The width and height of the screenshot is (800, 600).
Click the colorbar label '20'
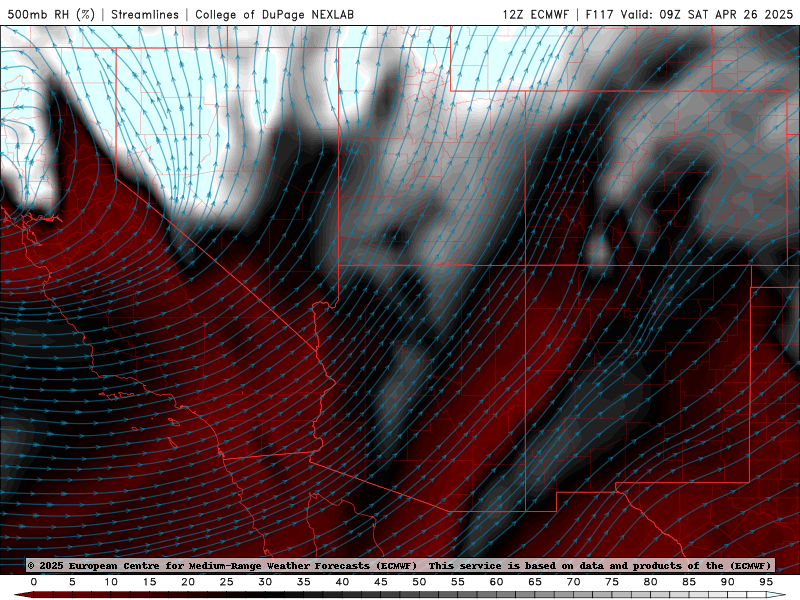pyautogui.click(x=188, y=582)
